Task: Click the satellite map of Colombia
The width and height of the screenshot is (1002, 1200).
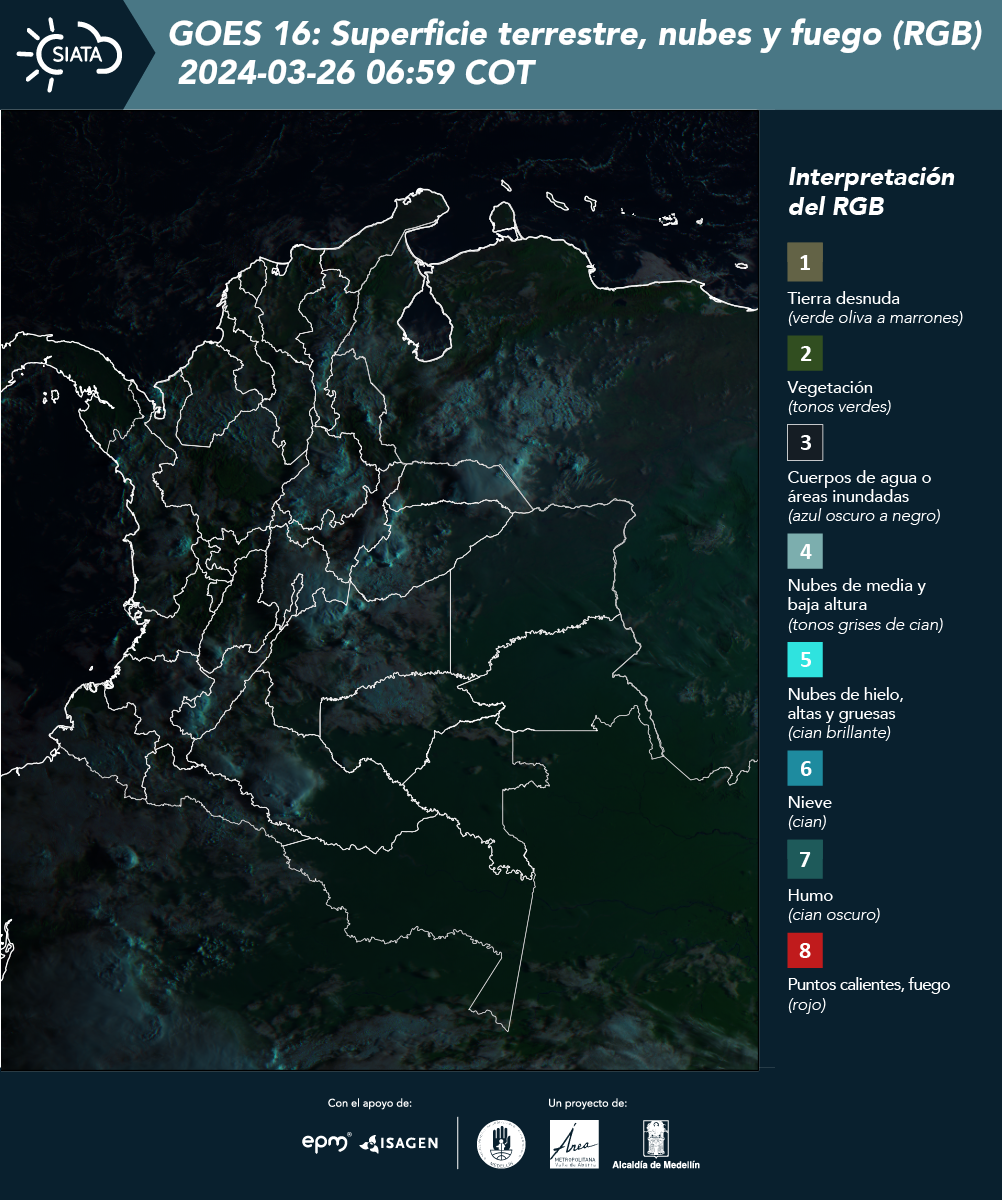Action: point(379,590)
